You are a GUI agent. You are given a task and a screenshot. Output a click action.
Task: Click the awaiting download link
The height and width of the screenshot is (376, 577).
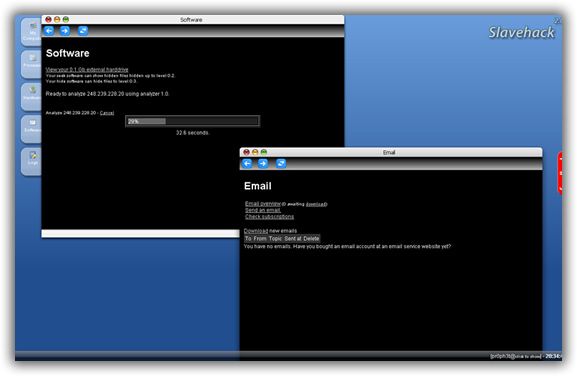pyautogui.click(x=316, y=204)
